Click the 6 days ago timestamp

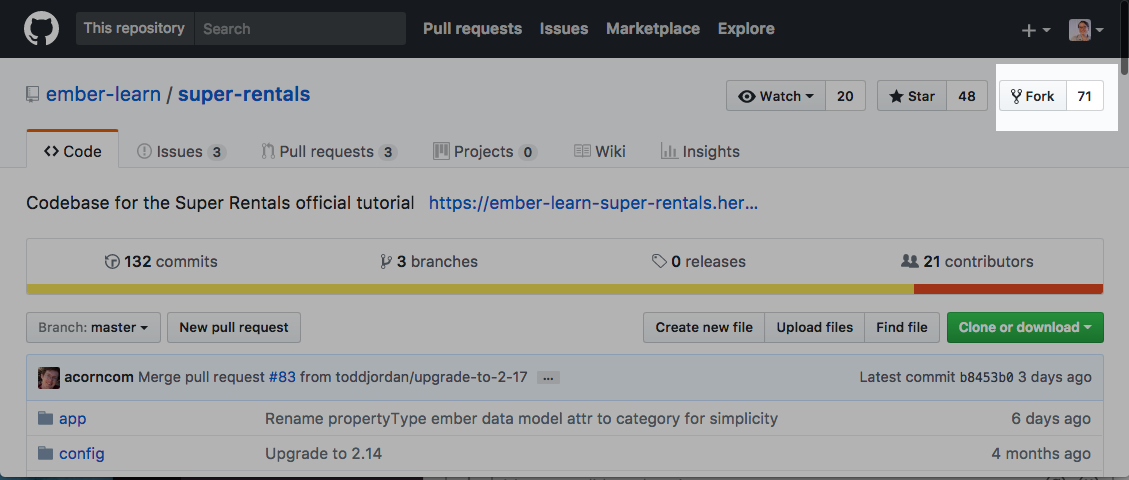coord(1051,418)
